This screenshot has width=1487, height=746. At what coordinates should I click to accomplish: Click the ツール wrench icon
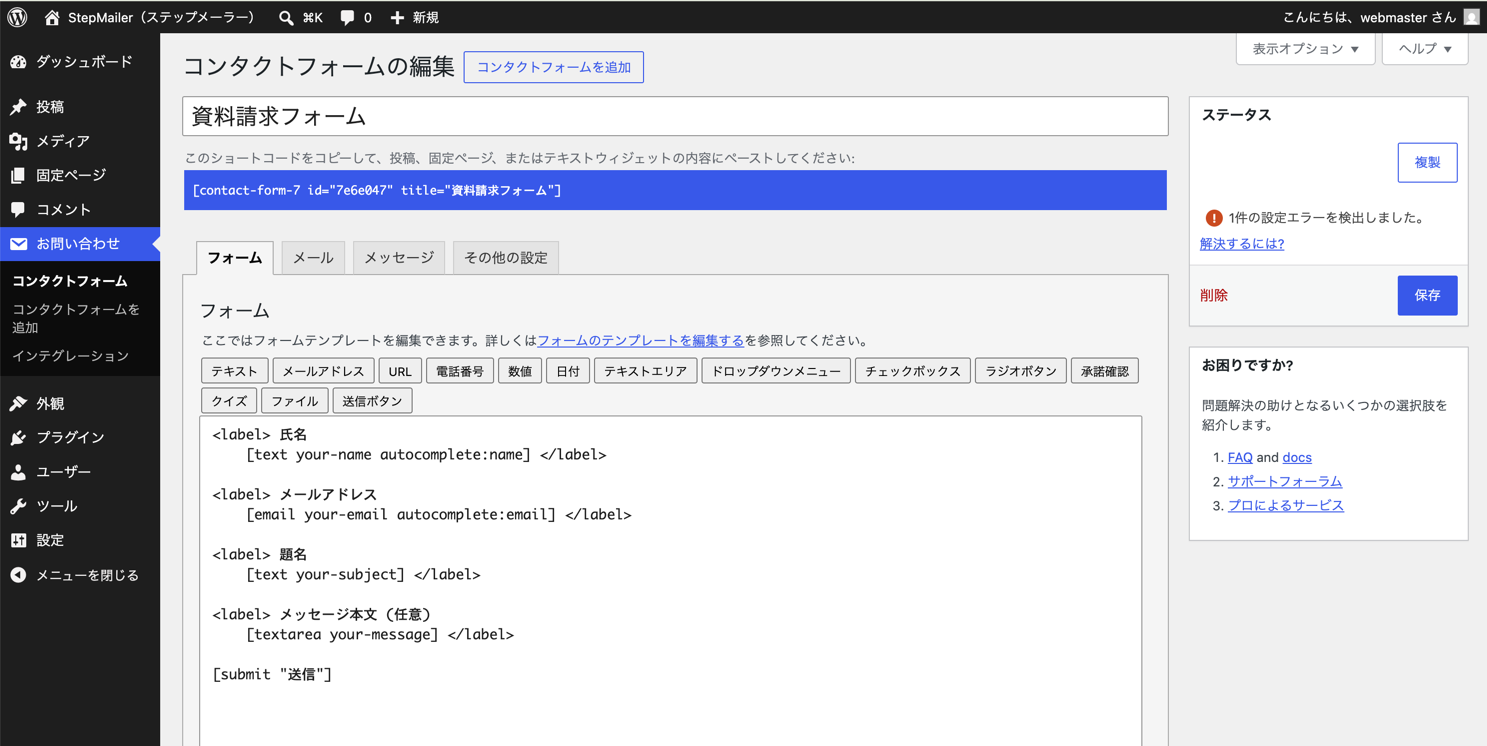coord(18,506)
